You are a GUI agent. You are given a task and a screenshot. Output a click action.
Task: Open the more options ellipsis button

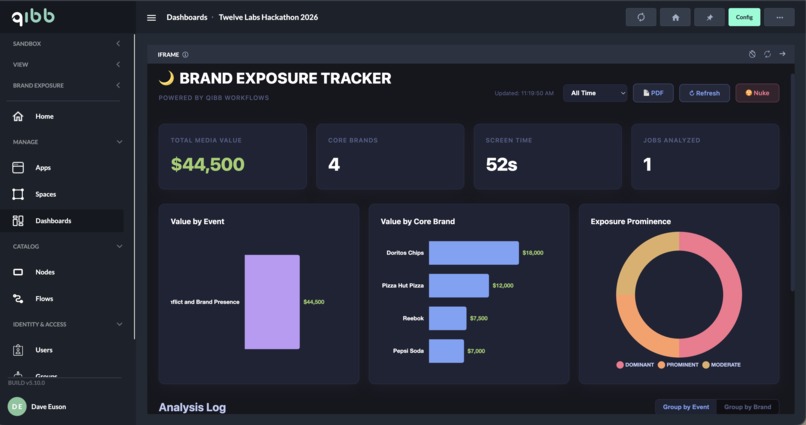779,17
